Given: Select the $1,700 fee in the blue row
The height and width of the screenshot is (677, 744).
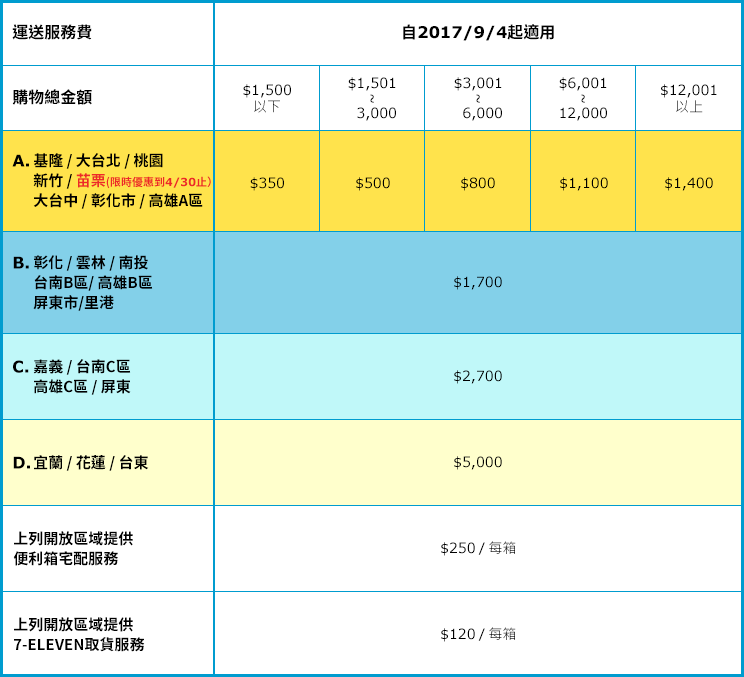Looking at the screenshot, I should [477, 283].
